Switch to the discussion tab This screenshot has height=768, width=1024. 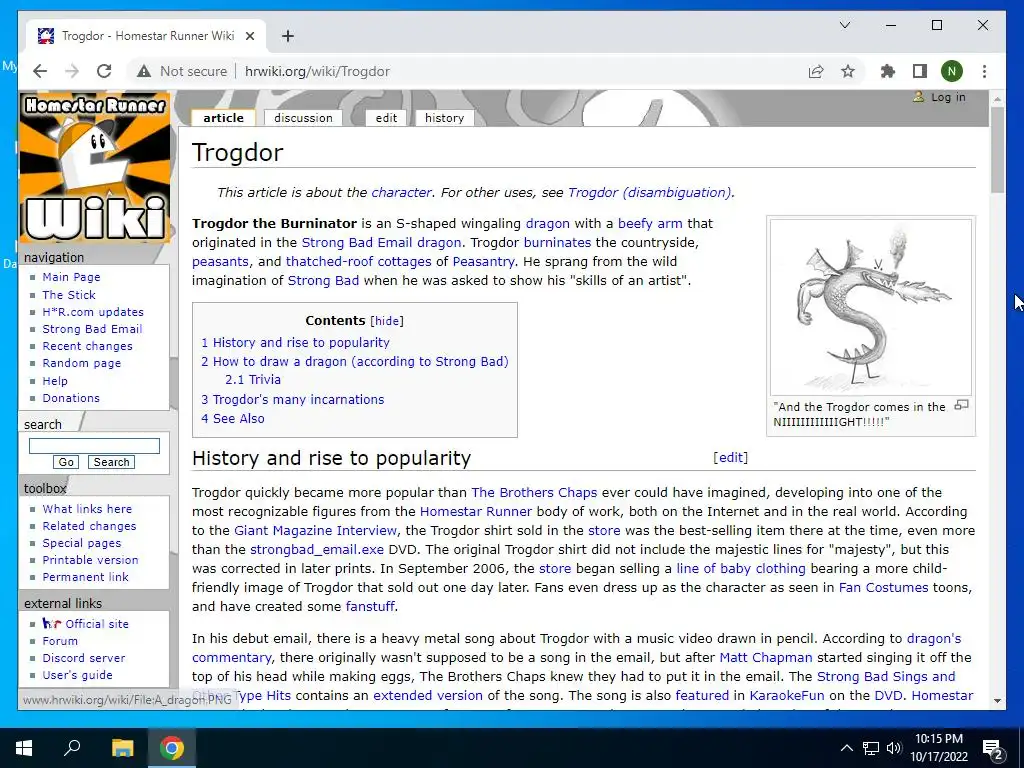pyautogui.click(x=303, y=118)
